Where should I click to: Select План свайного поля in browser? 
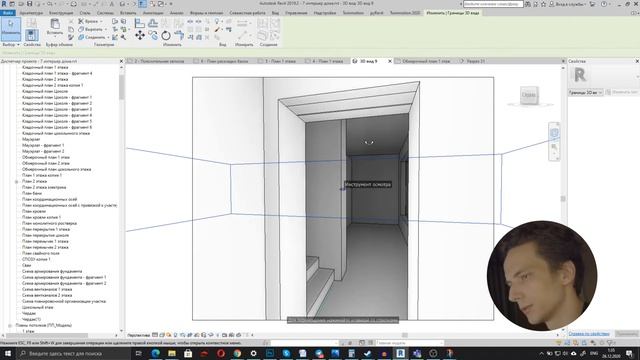(x=41, y=253)
